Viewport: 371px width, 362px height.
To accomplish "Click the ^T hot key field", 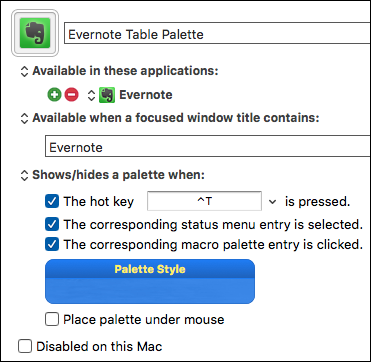I will [x=204, y=201].
